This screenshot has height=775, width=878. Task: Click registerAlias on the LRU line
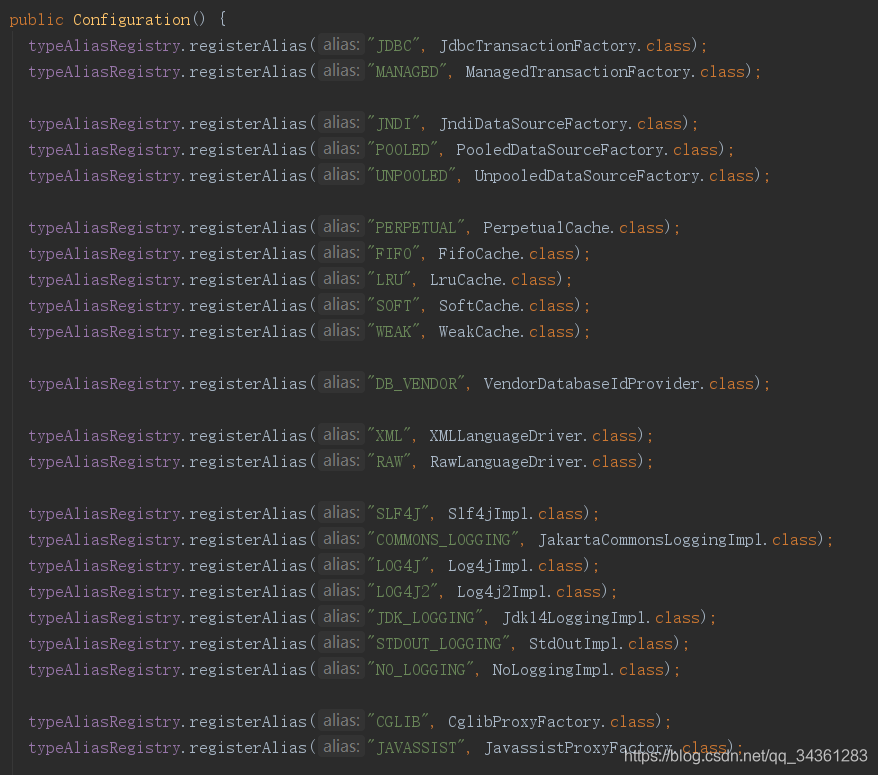(248, 279)
